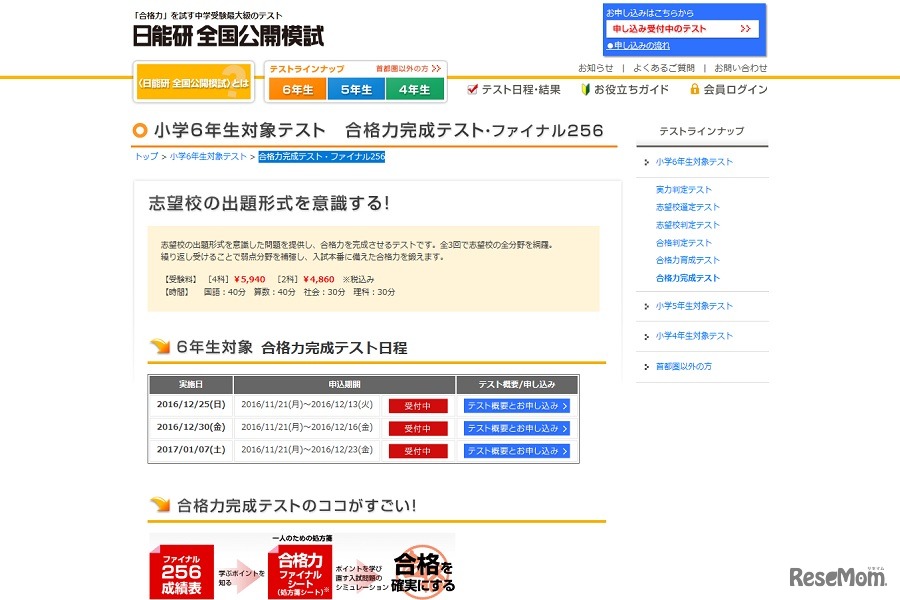
Task: Expand 小学5年生対象テスト in sidebar
Action: pos(694,306)
